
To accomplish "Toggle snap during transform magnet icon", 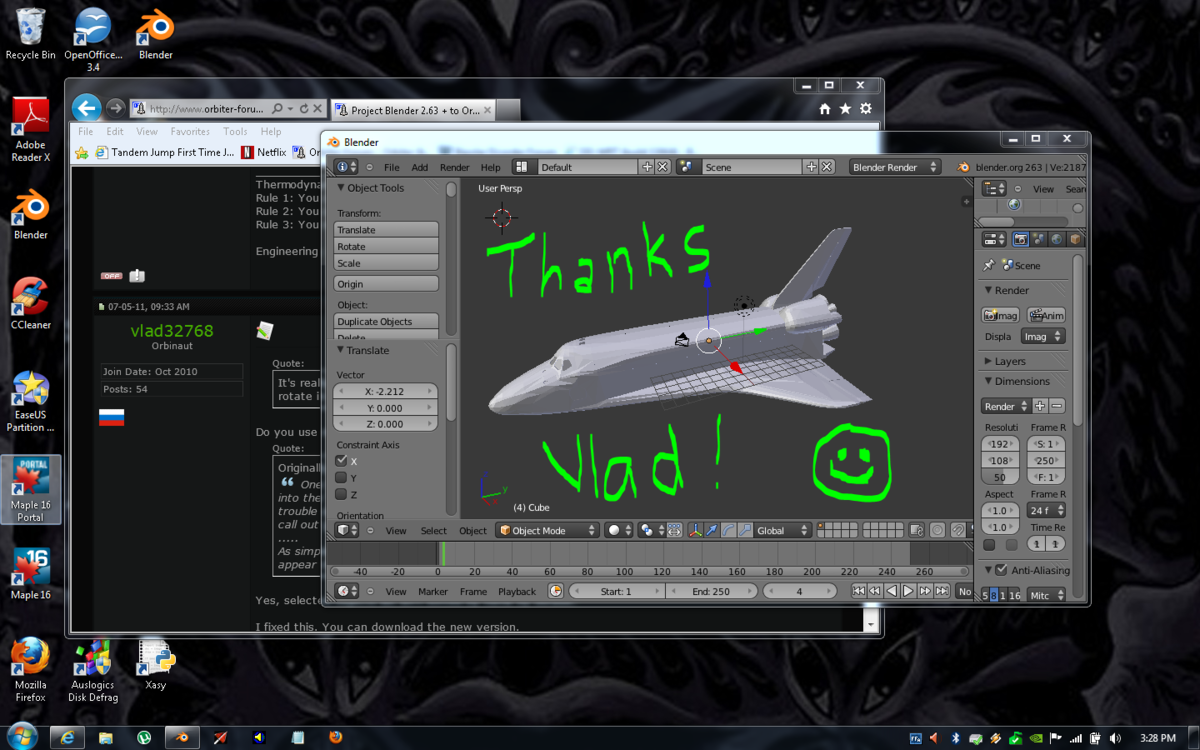I will click(x=957, y=530).
